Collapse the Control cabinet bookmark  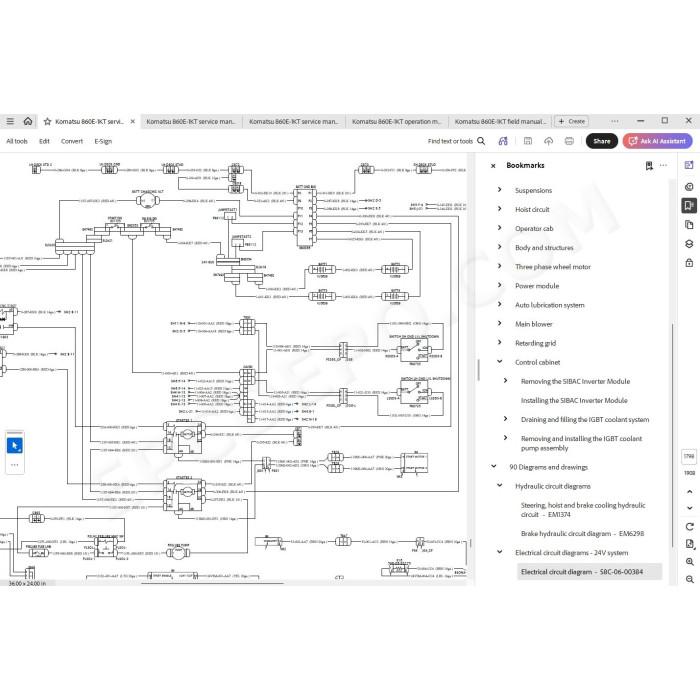[500, 362]
